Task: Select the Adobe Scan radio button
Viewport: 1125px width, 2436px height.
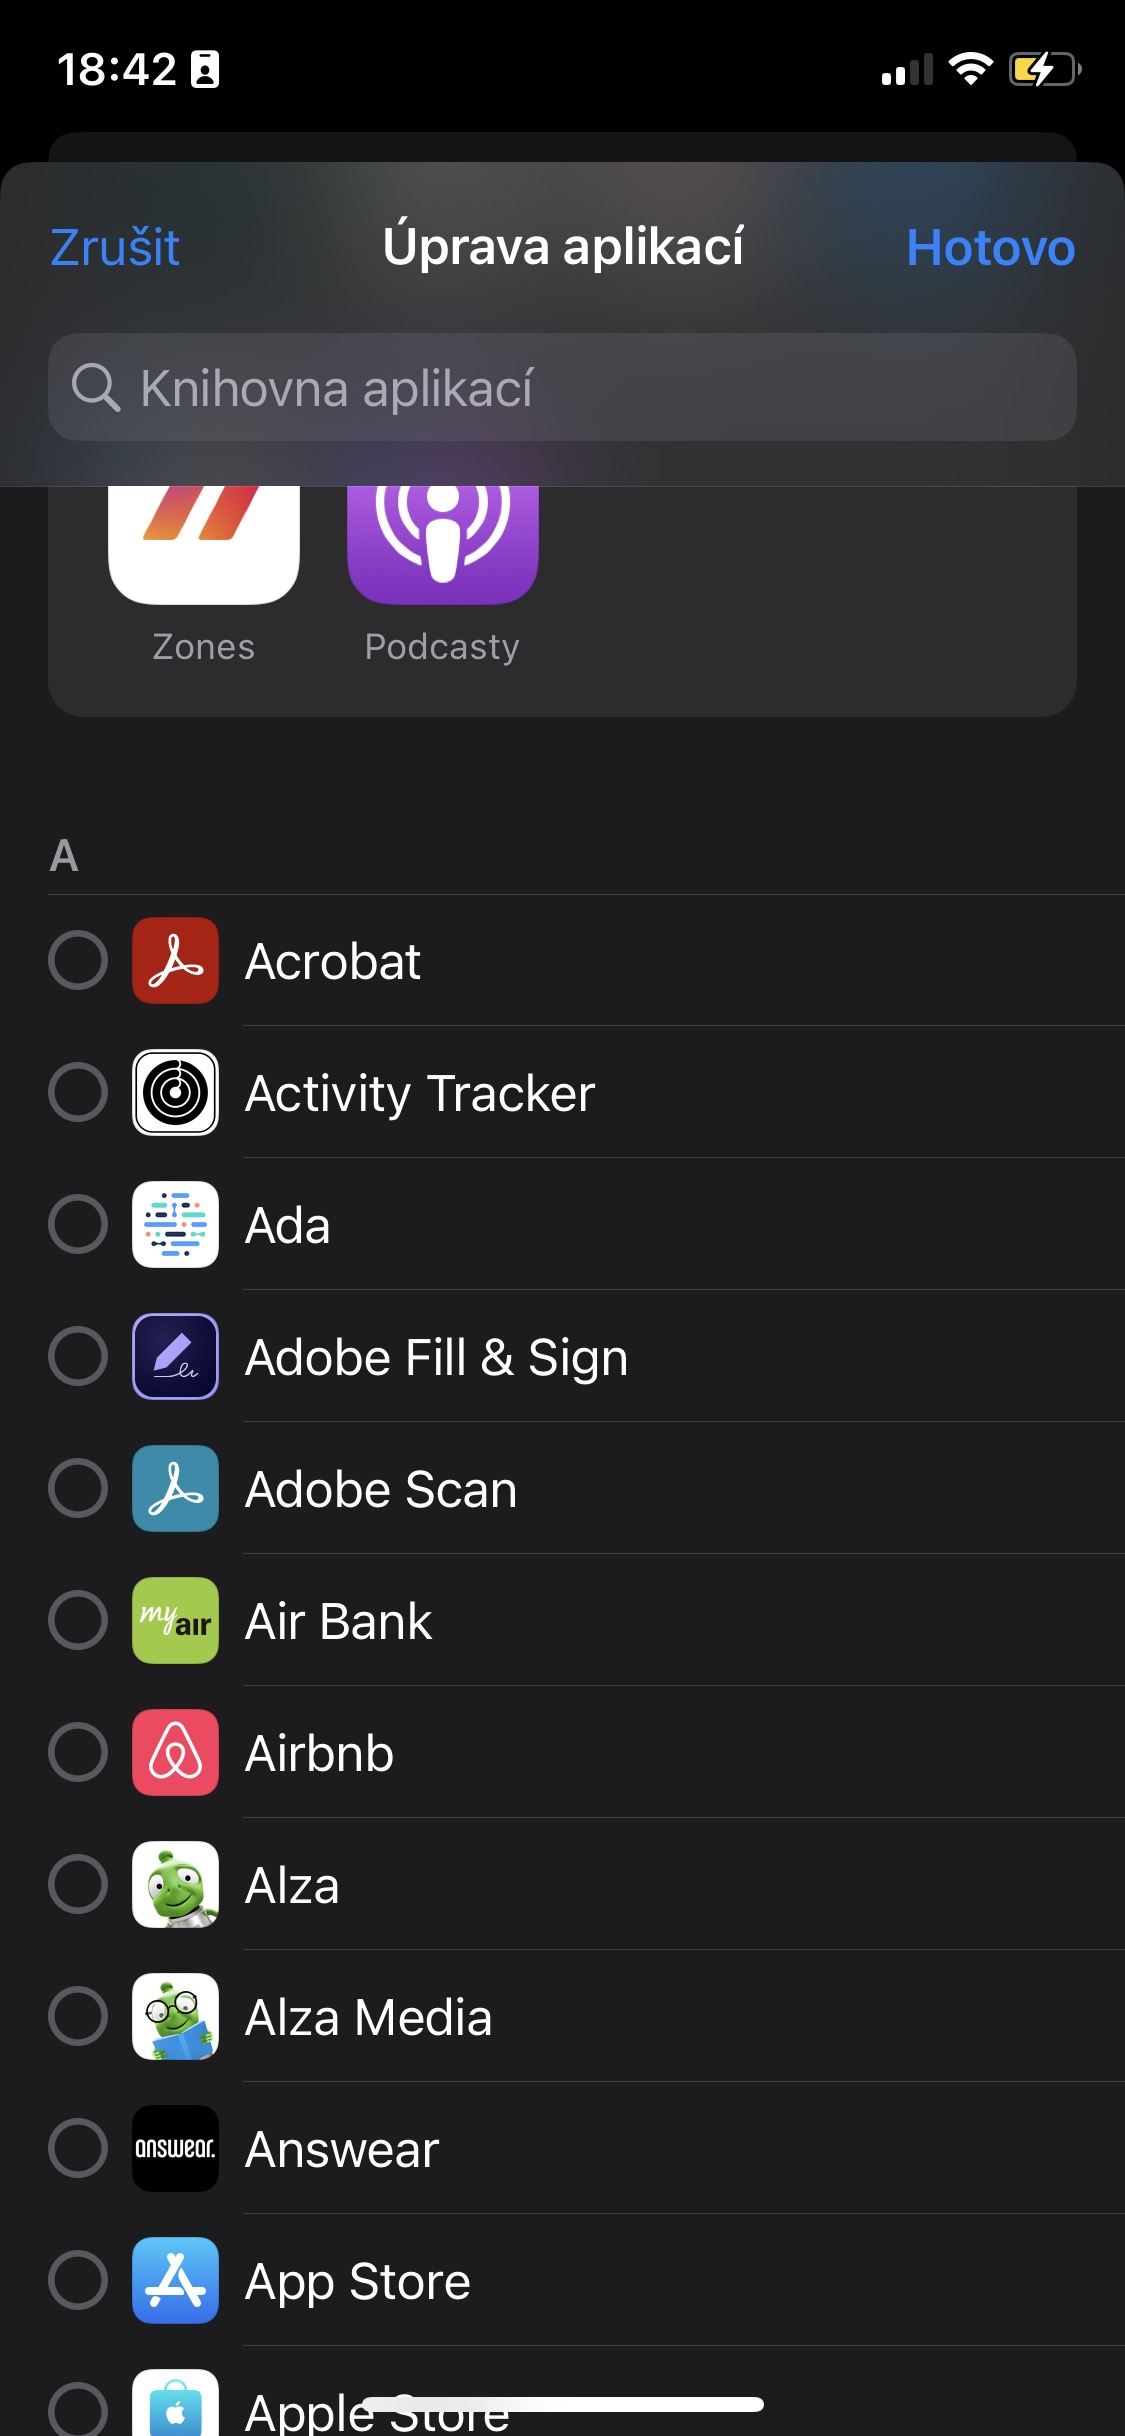Action: pyautogui.click(x=78, y=1489)
